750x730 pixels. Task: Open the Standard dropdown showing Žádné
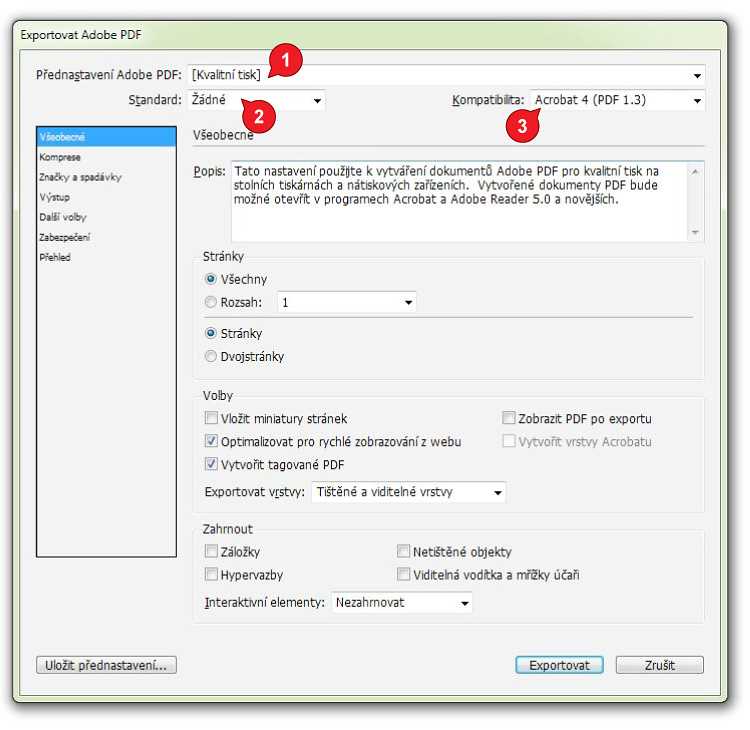[256, 100]
